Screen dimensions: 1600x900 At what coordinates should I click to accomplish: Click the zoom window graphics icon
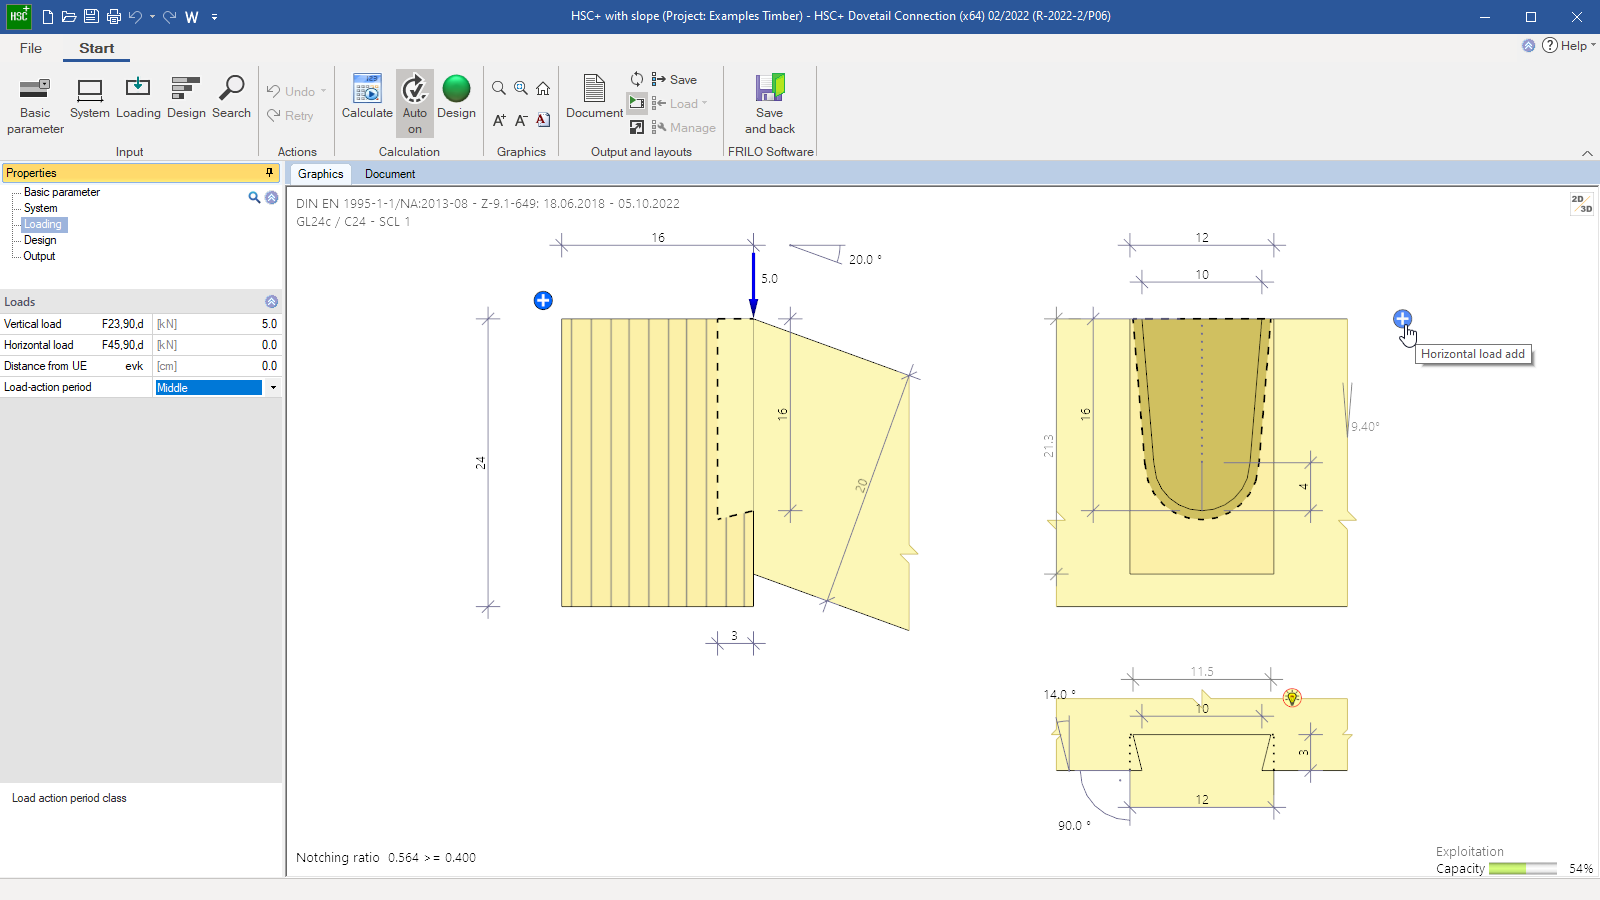[521, 88]
